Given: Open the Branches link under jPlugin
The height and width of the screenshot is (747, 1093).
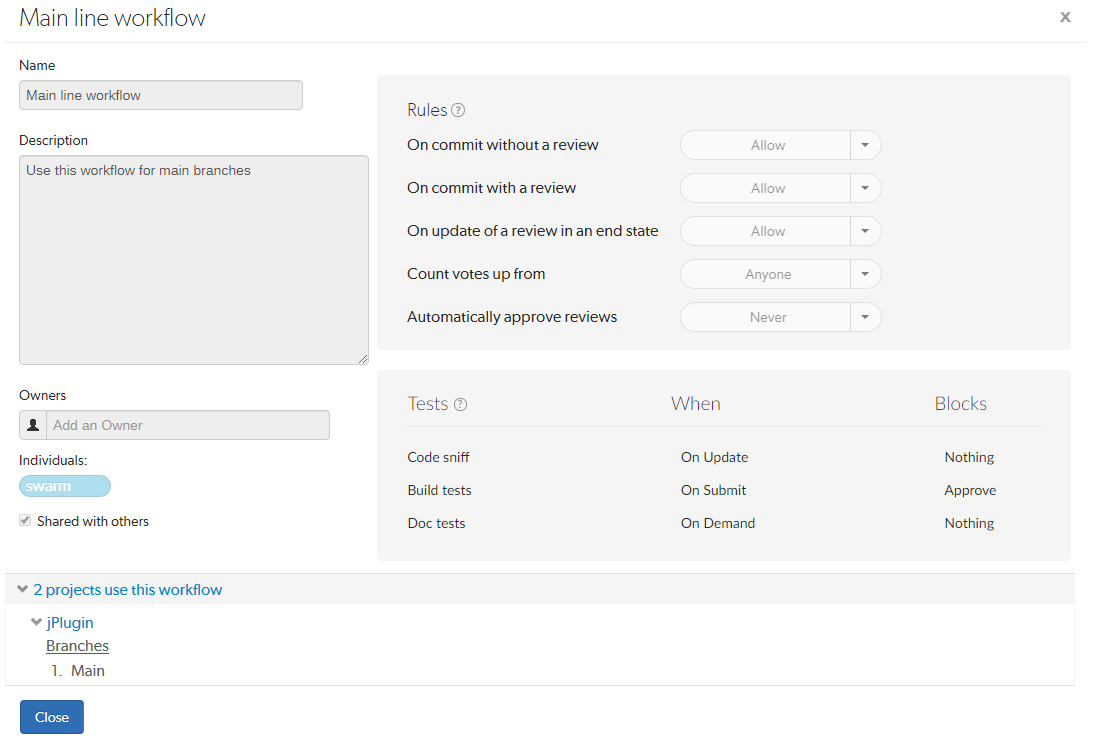Looking at the screenshot, I should [x=77, y=645].
